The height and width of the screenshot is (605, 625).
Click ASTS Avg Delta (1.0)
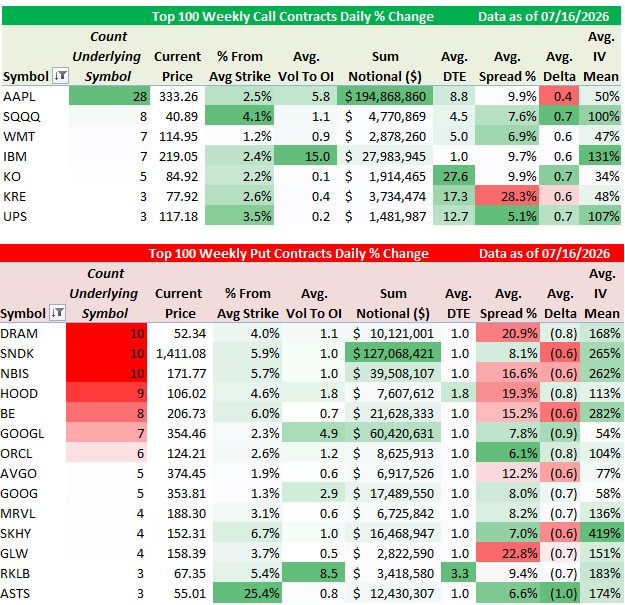tap(560, 593)
